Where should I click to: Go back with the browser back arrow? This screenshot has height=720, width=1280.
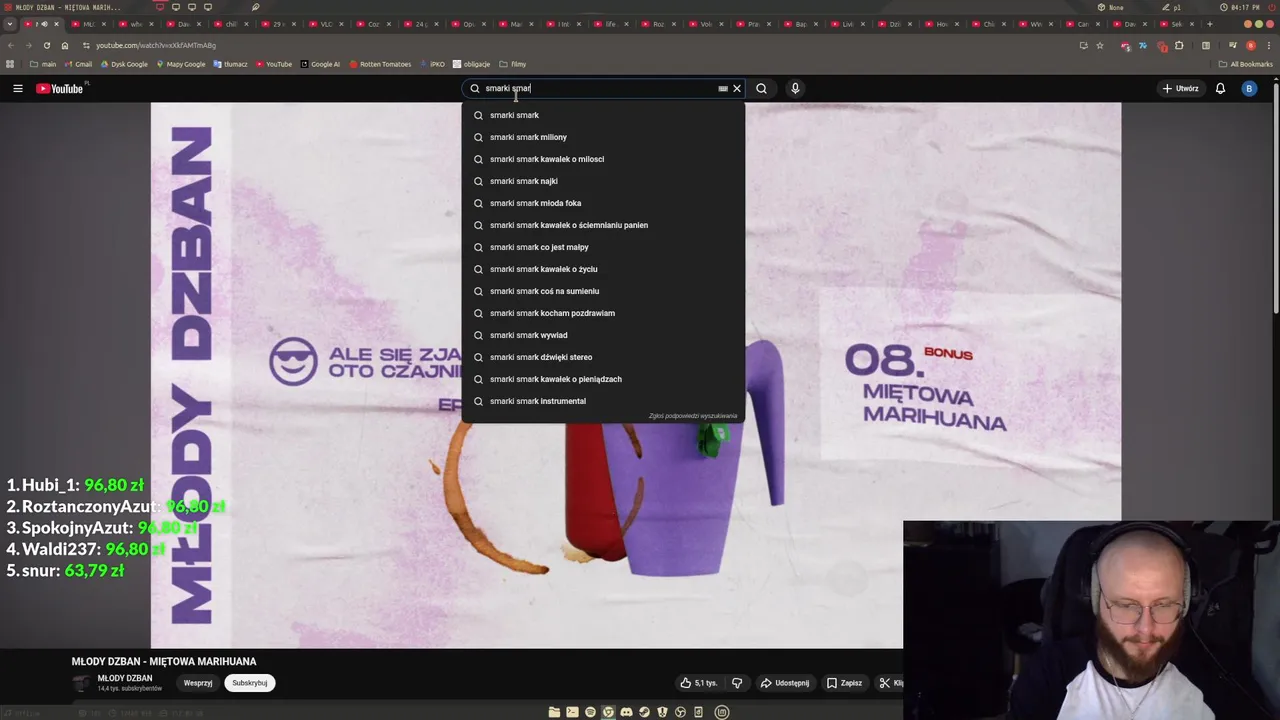click(11, 45)
